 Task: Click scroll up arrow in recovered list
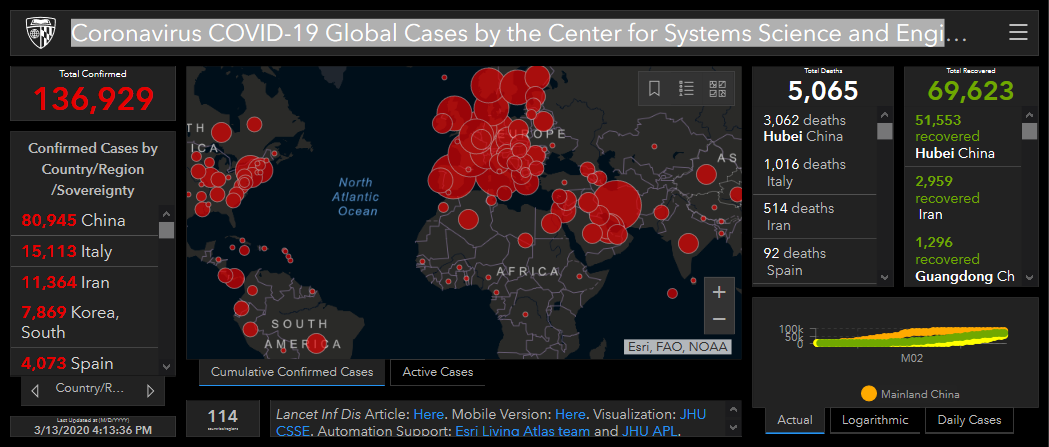1029,114
